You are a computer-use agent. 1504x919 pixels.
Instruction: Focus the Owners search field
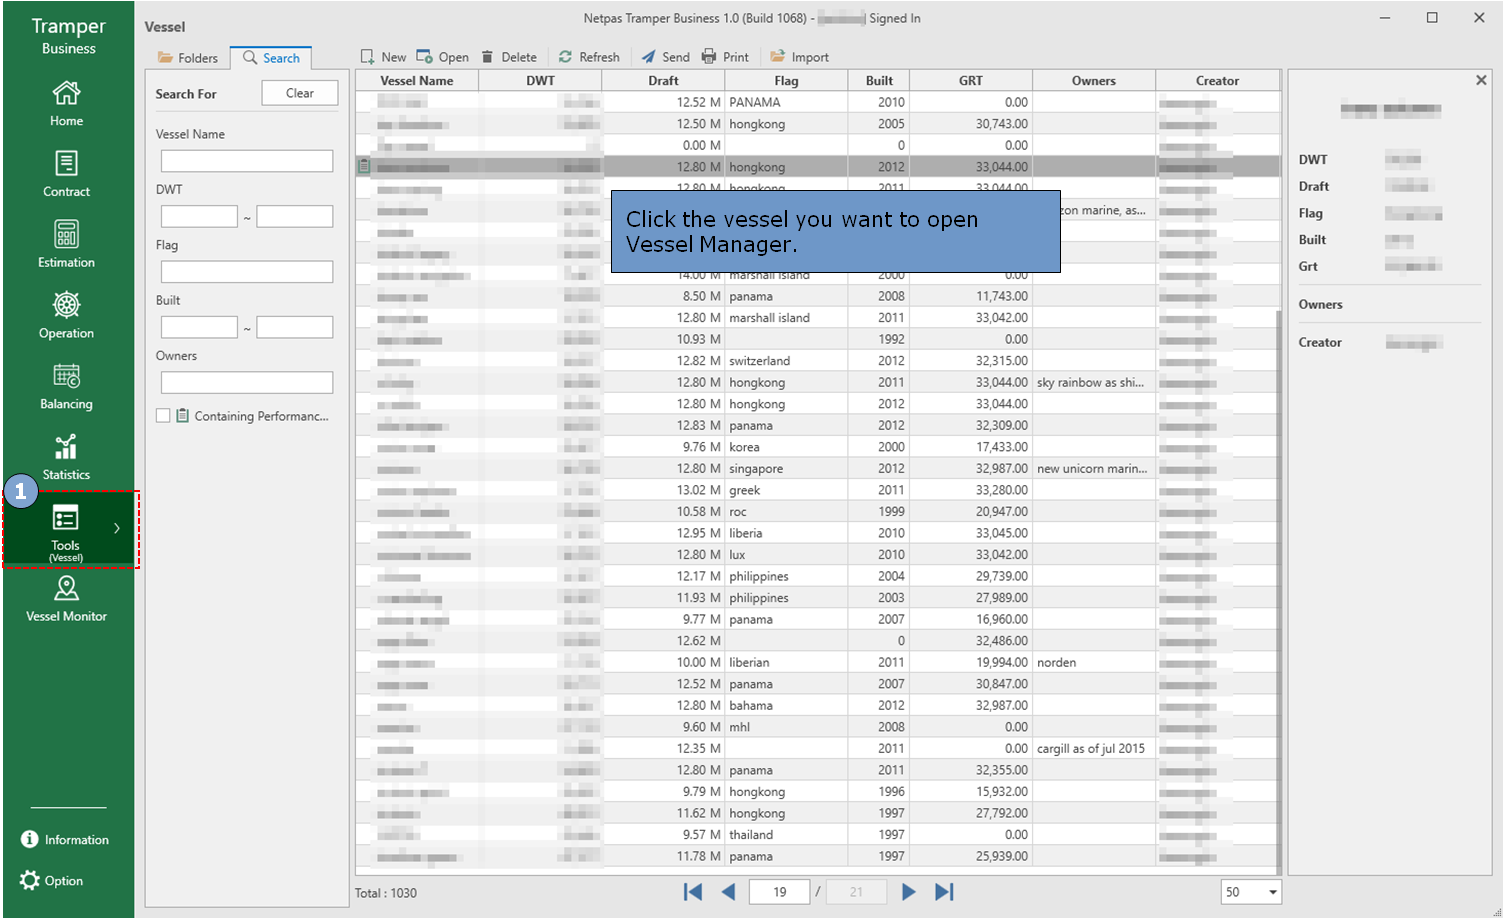[x=247, y=382]
